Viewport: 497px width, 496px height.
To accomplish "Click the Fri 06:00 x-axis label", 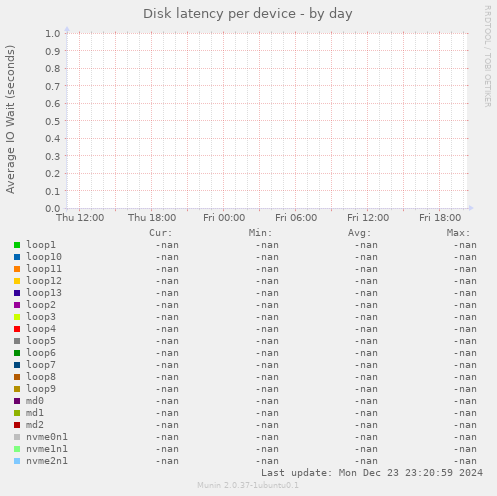I will pos(296,218).
